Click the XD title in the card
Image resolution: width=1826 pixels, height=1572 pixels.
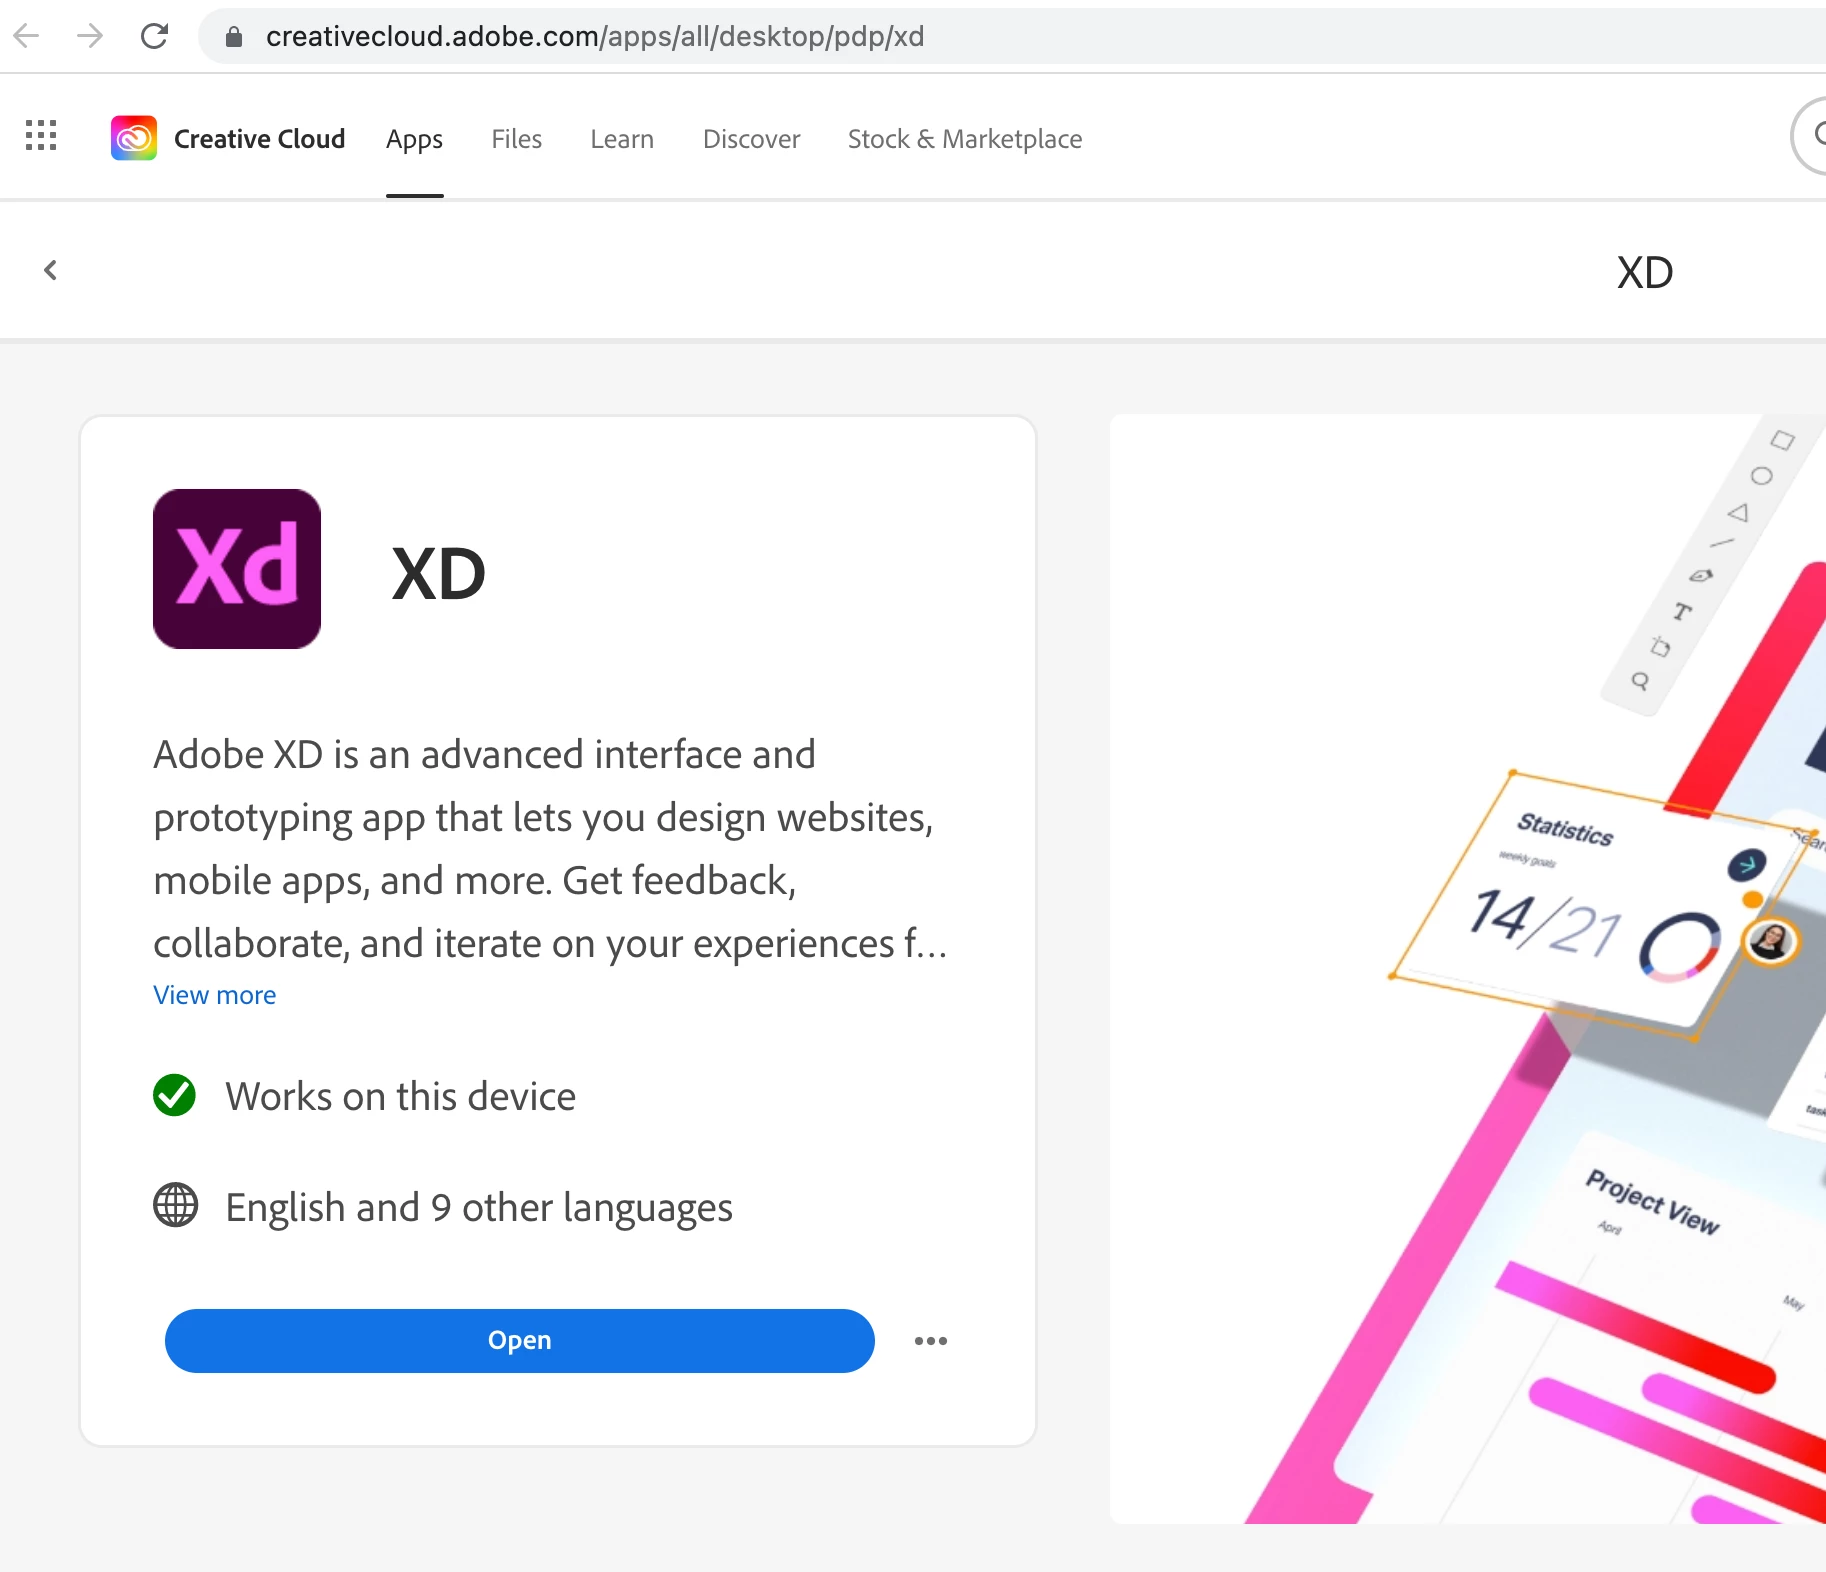coord(438,574)
